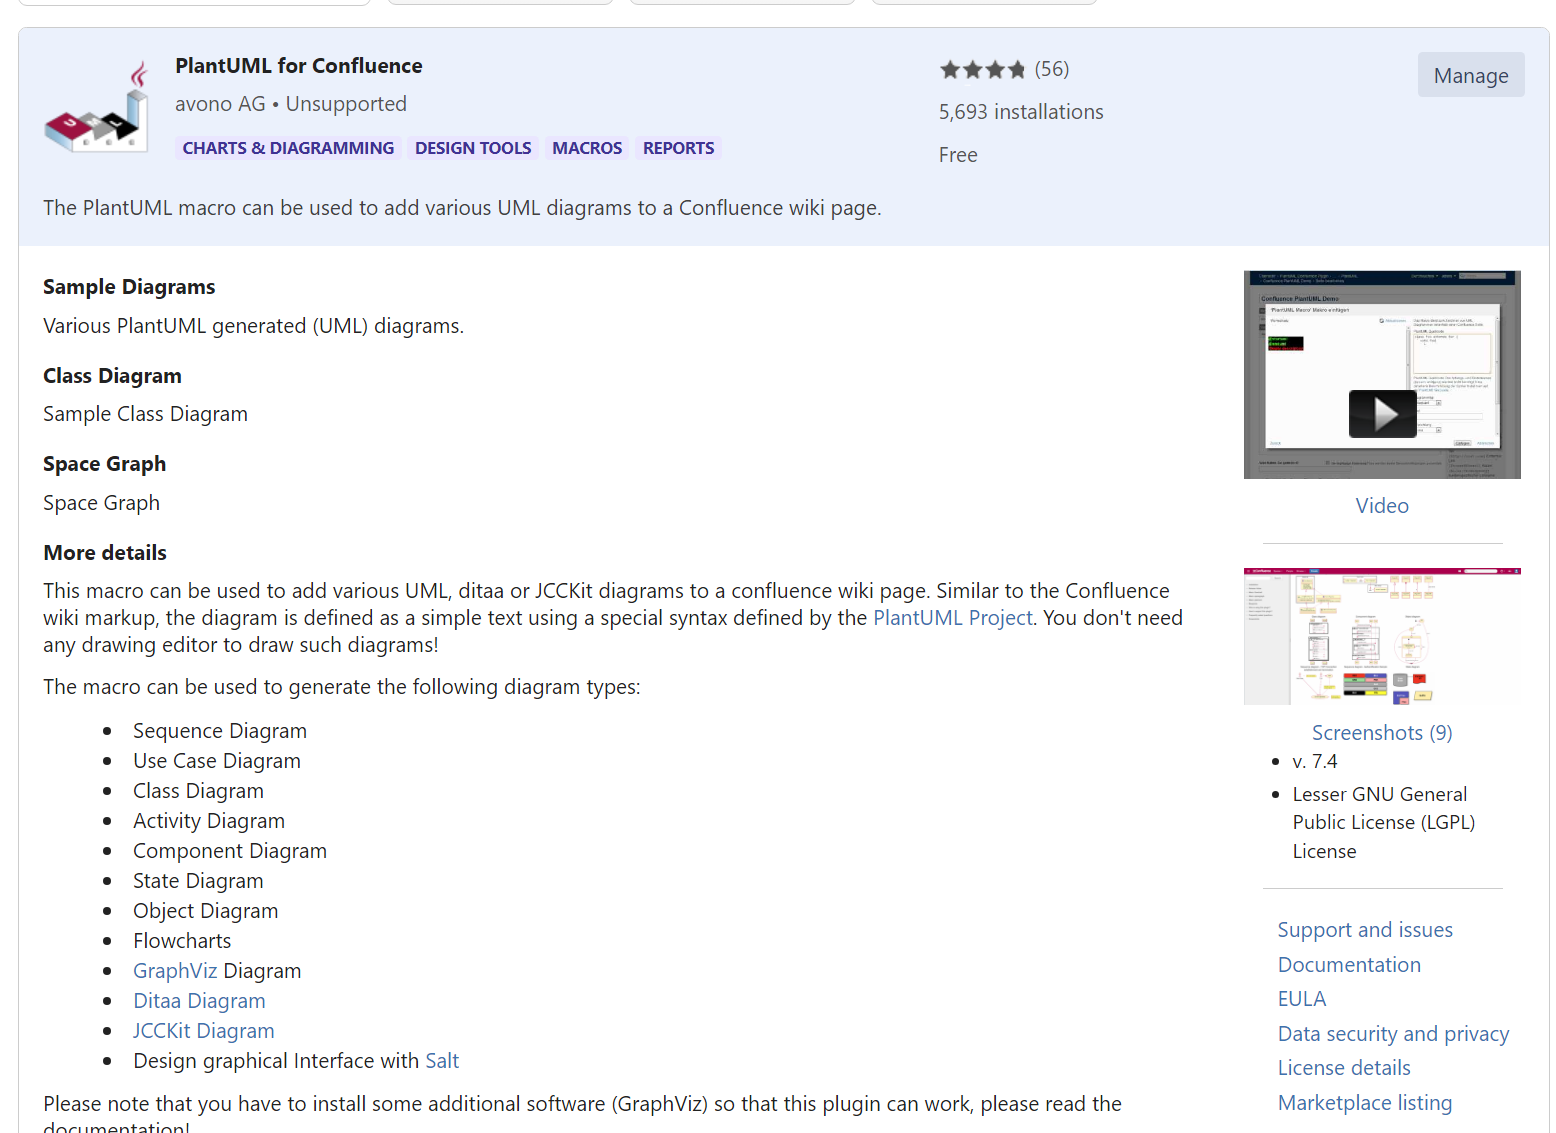This screenshot has height=1133, width=1556.
Task: Open the Video link
Action: [1382, 506]
